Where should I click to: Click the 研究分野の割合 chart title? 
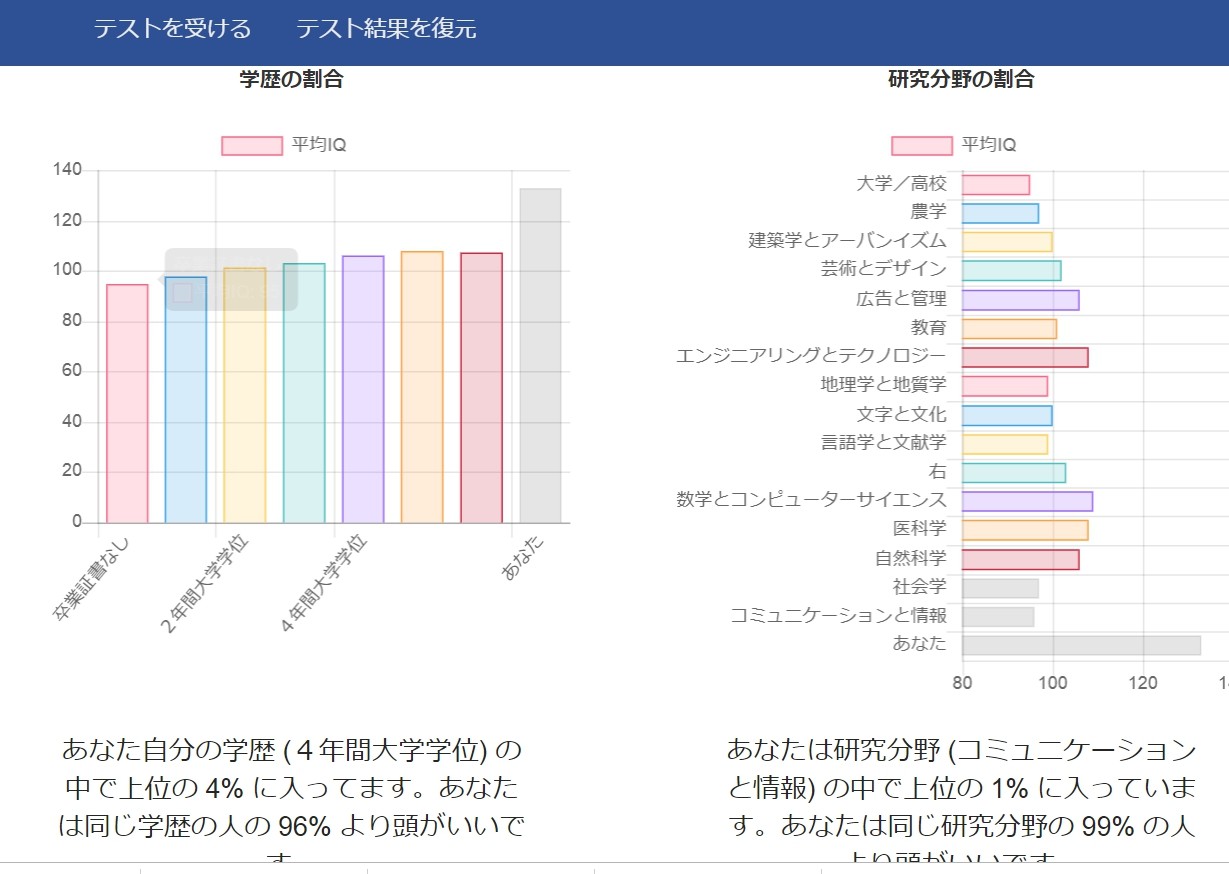click(x=961, y=79)
